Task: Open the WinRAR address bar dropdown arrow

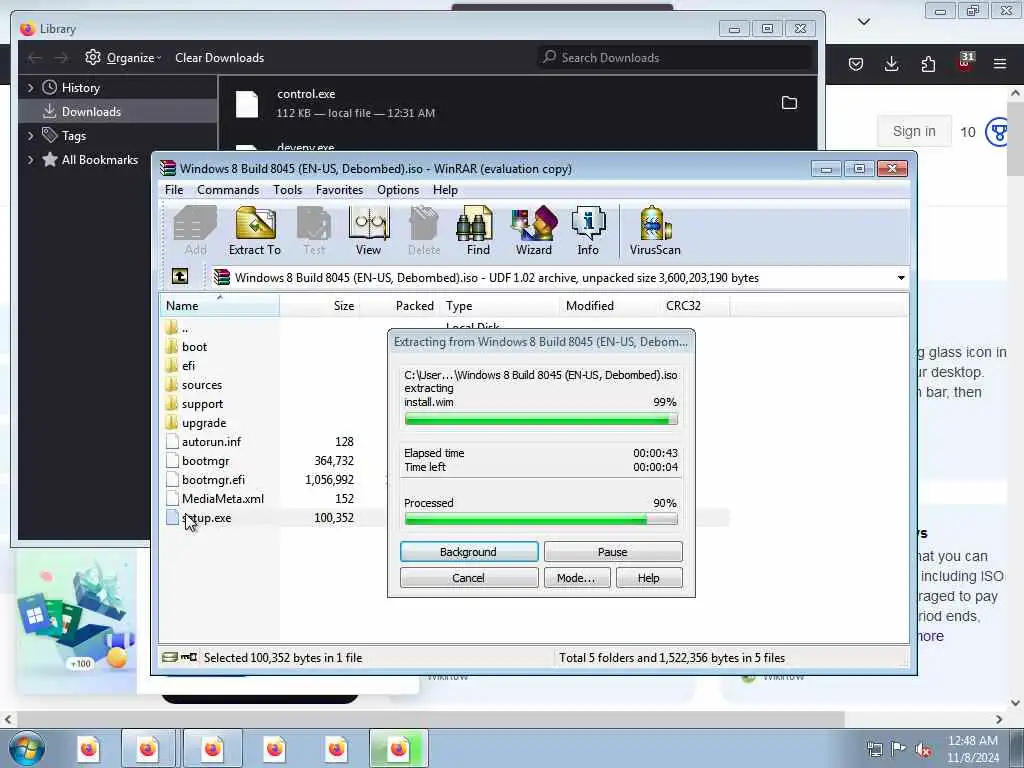Action: tap(901, 278)
